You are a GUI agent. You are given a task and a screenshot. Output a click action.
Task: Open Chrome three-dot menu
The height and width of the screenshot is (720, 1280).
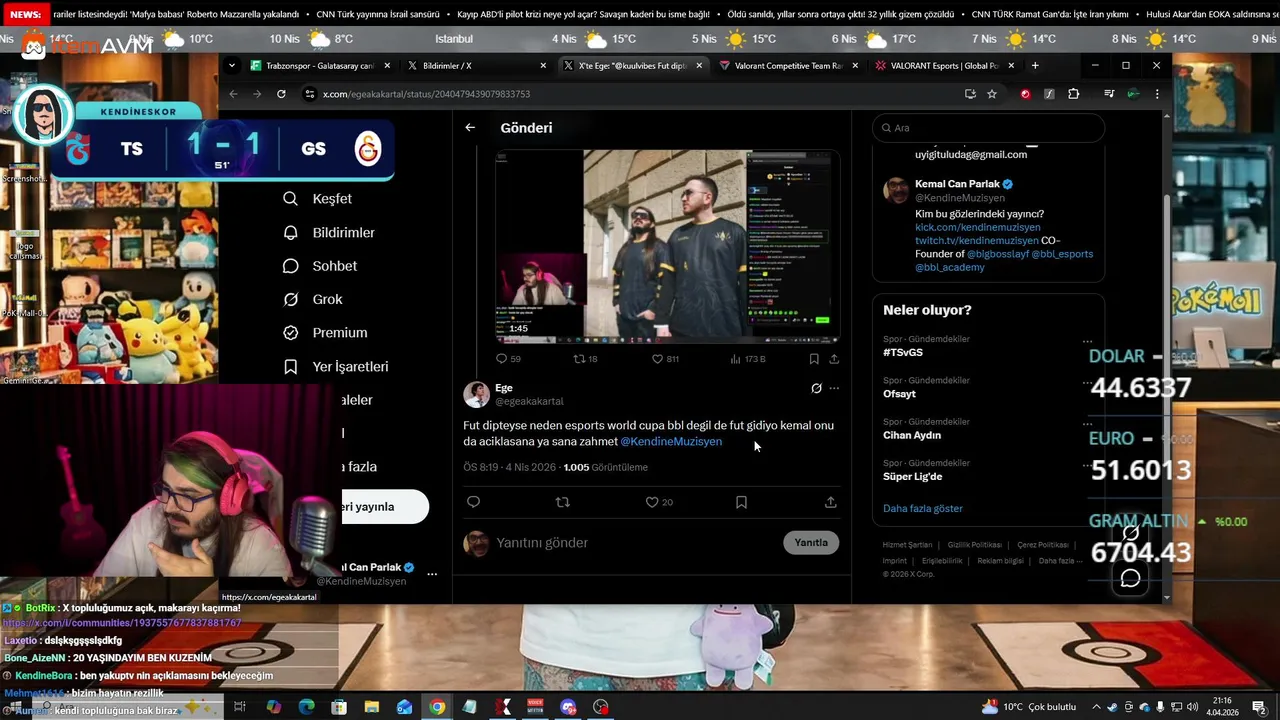click(x=1157, y=94)
